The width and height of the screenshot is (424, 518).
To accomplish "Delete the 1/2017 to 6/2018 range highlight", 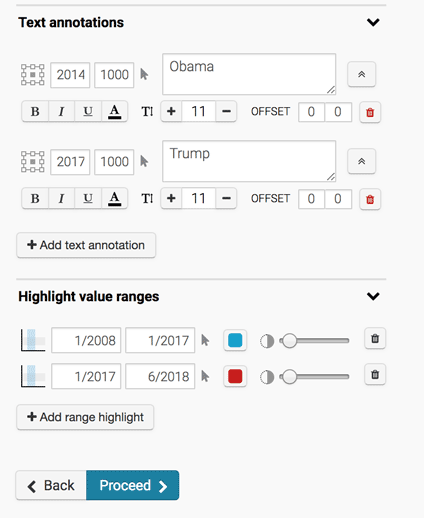I will point(375,375).
